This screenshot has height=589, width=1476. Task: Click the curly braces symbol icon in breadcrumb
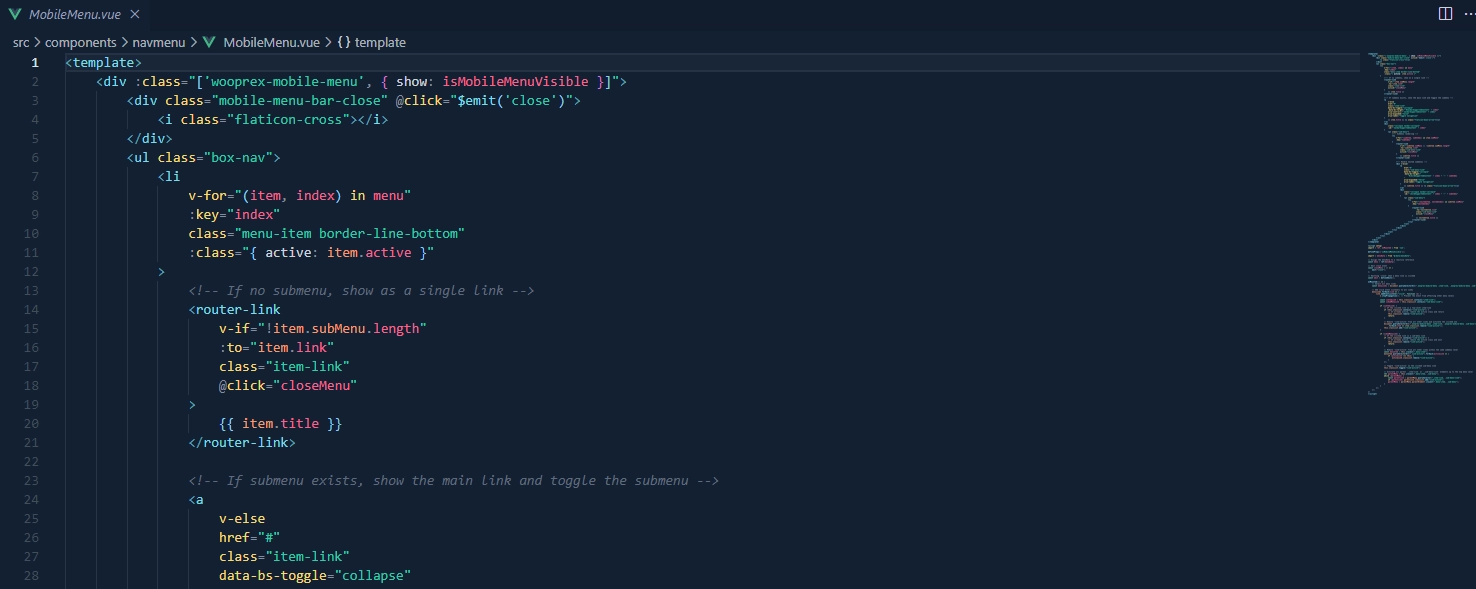point(343,42)
